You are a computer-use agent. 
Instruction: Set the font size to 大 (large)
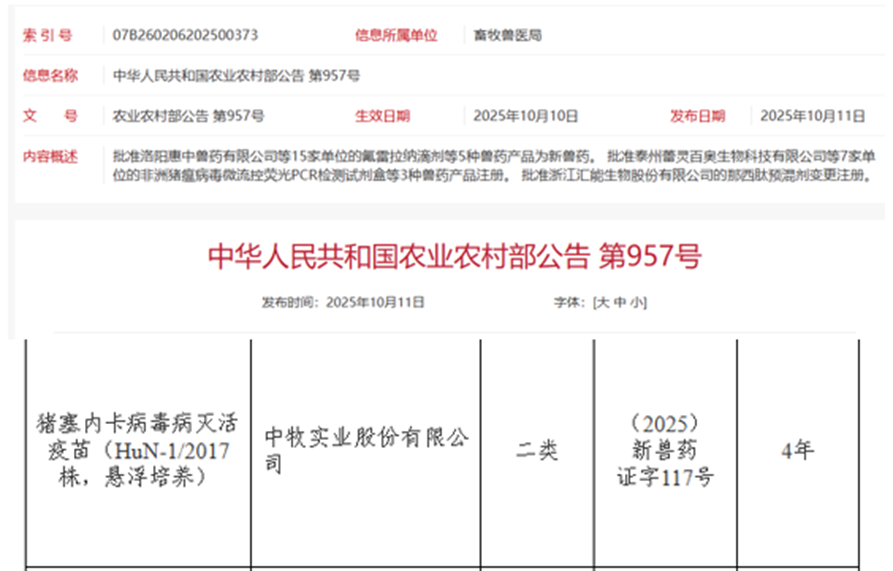pos(602,302)
